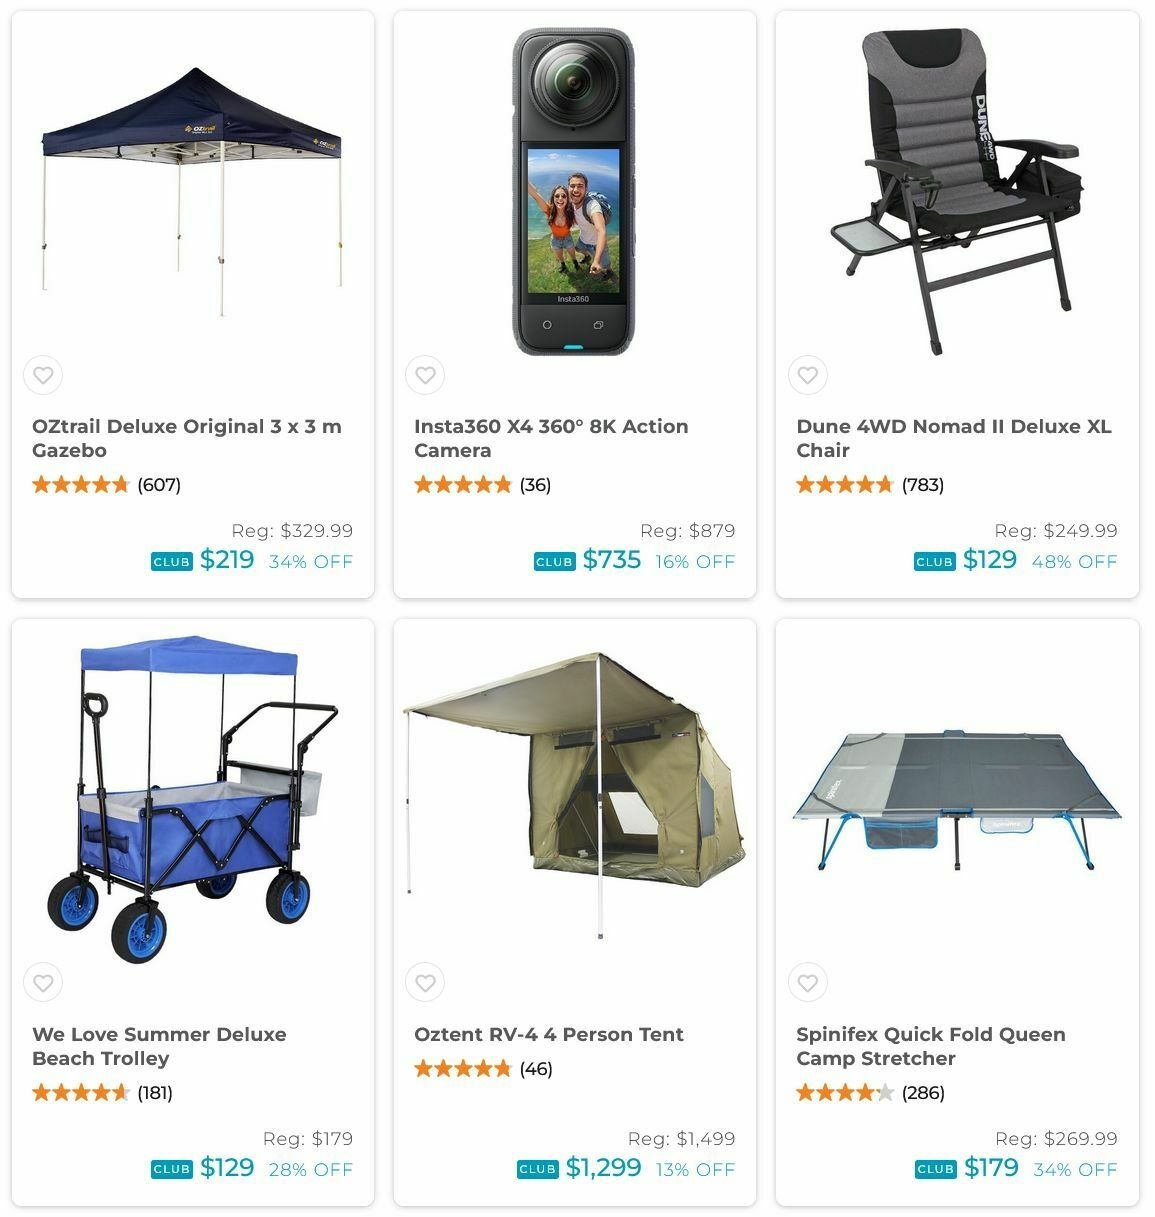
Task: View the Insta360 X4 camera photo
Action: tap(574, 191)
